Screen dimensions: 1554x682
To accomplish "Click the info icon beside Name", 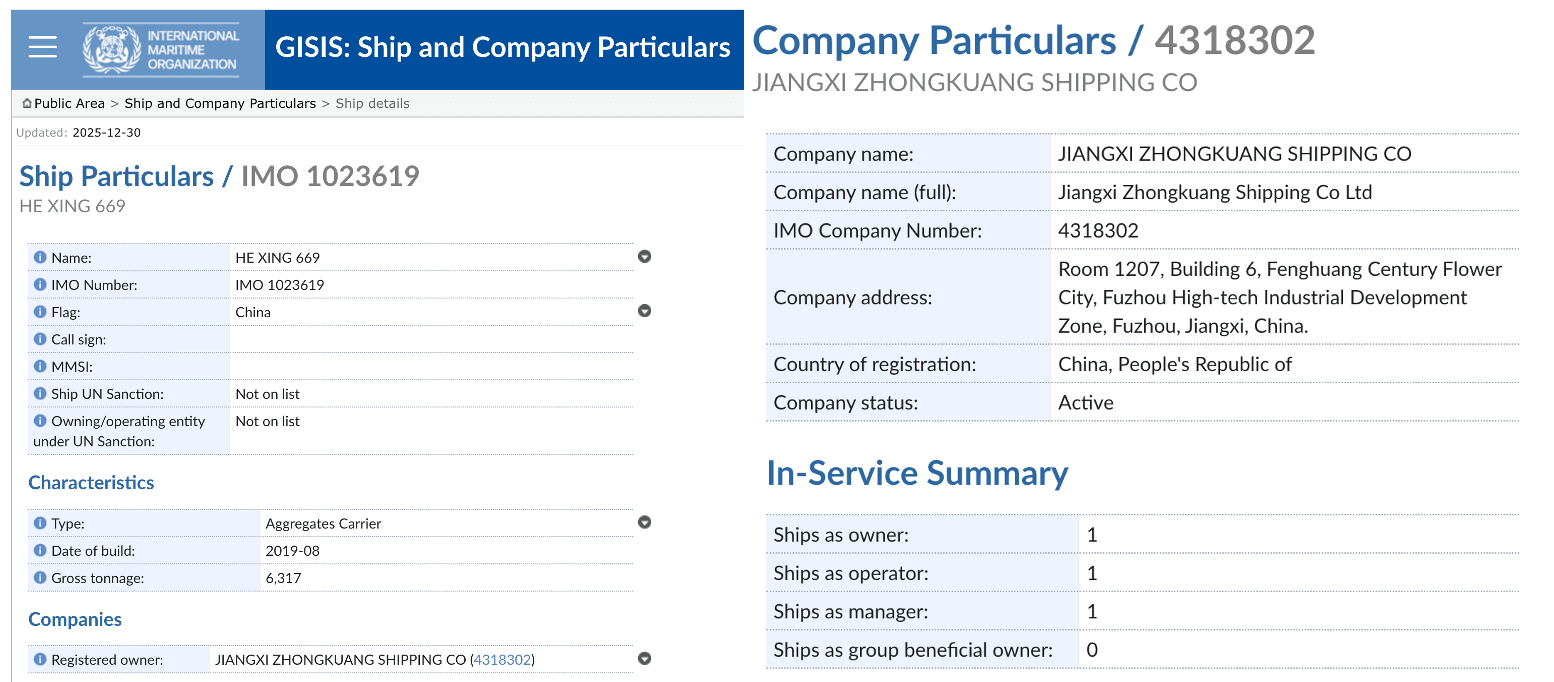I will [x=41, y=257].
